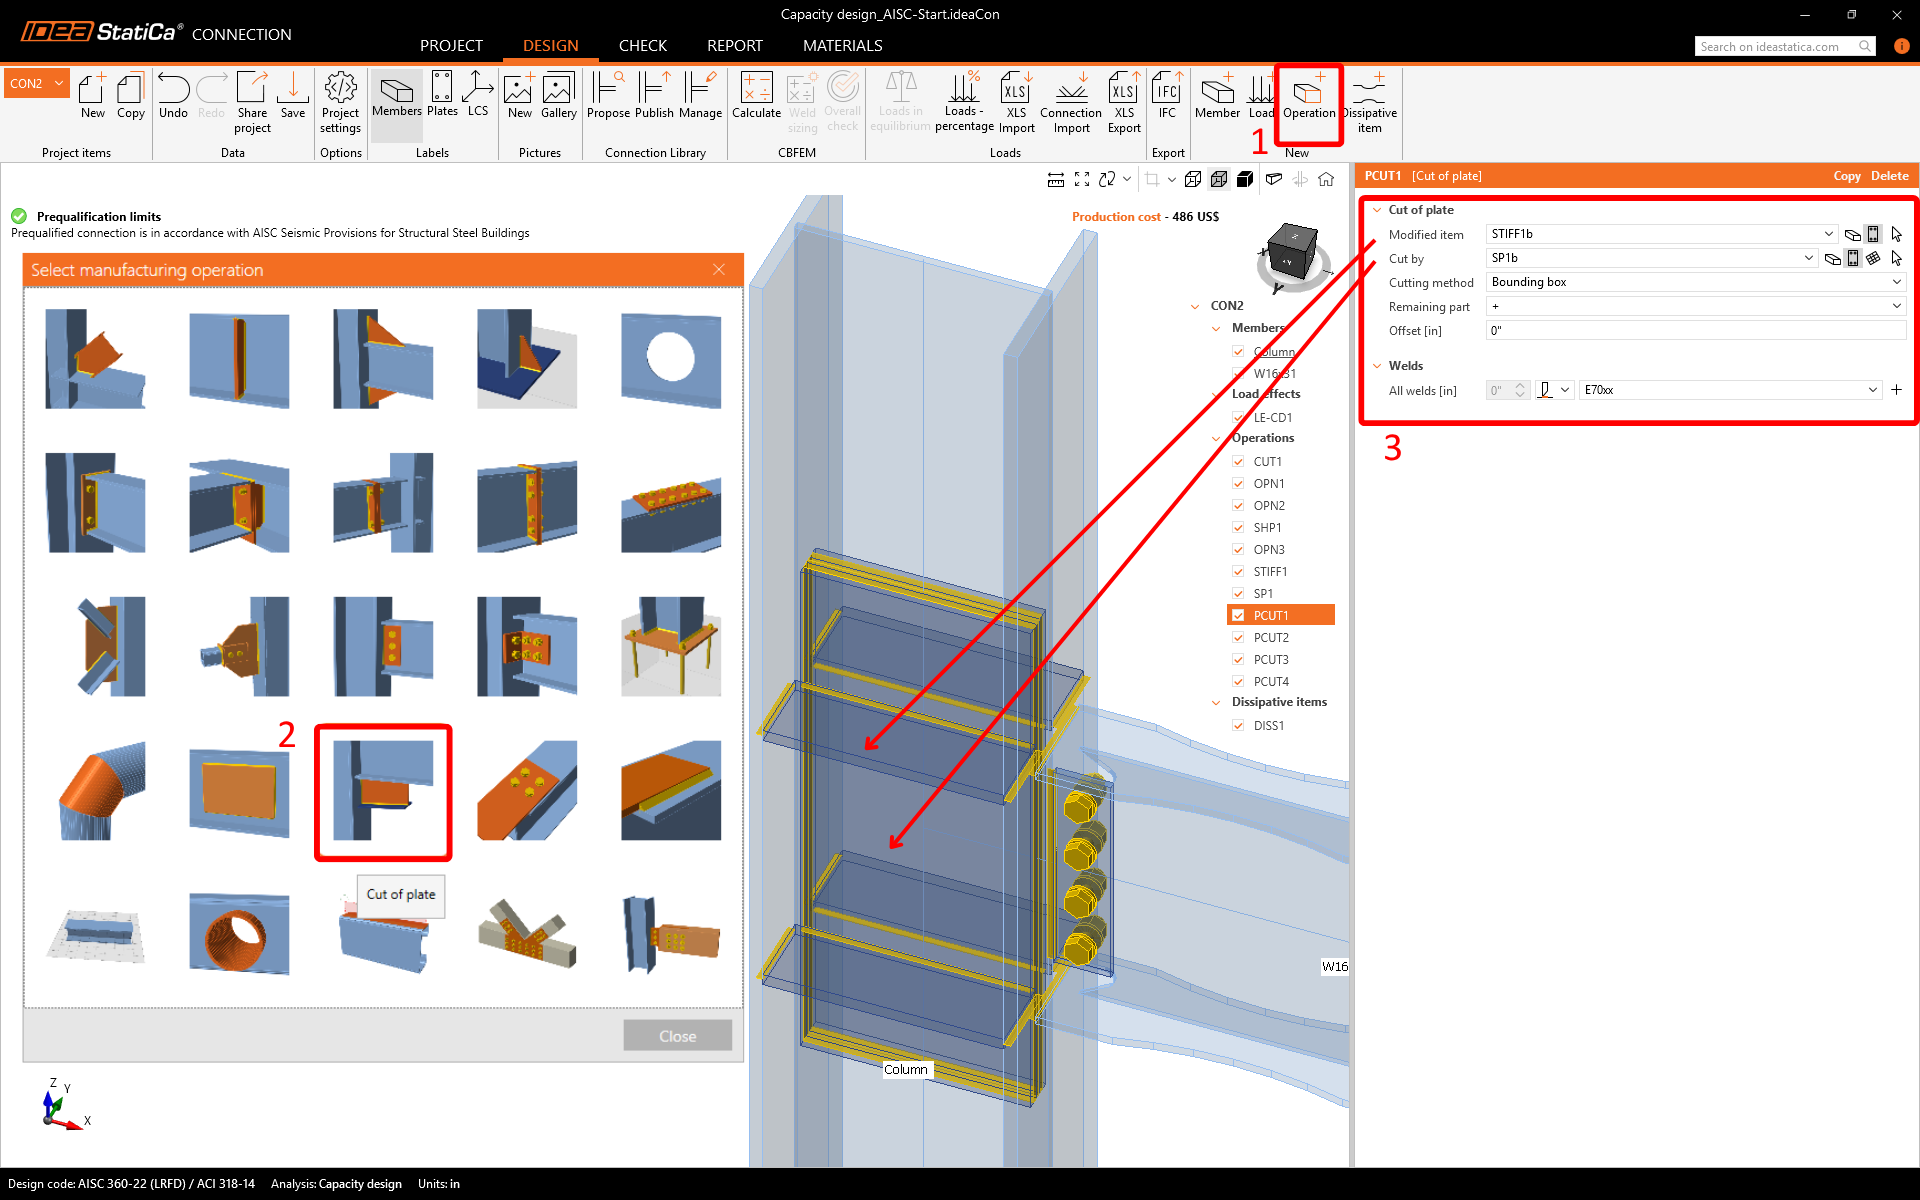Create a New picture

click(x=519, y=96)
